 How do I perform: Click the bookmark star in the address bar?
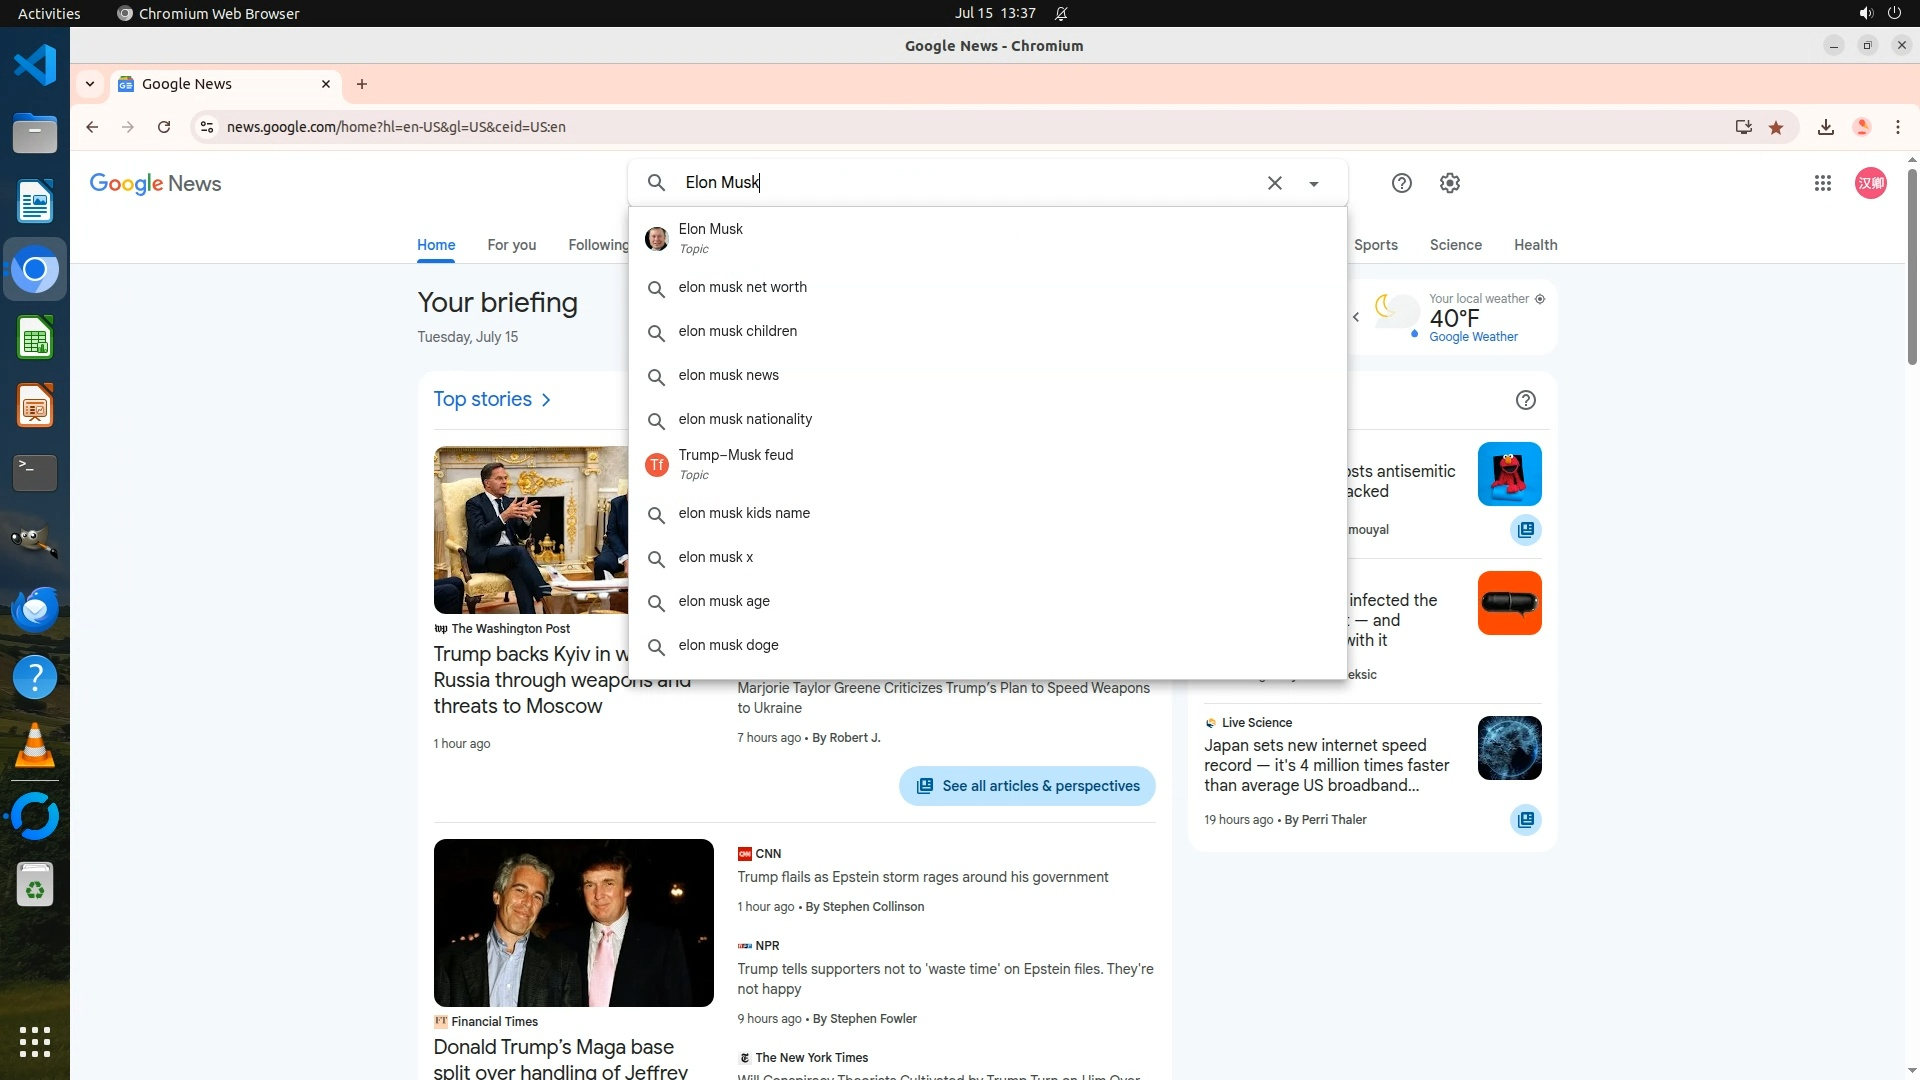pos(1776,127)
